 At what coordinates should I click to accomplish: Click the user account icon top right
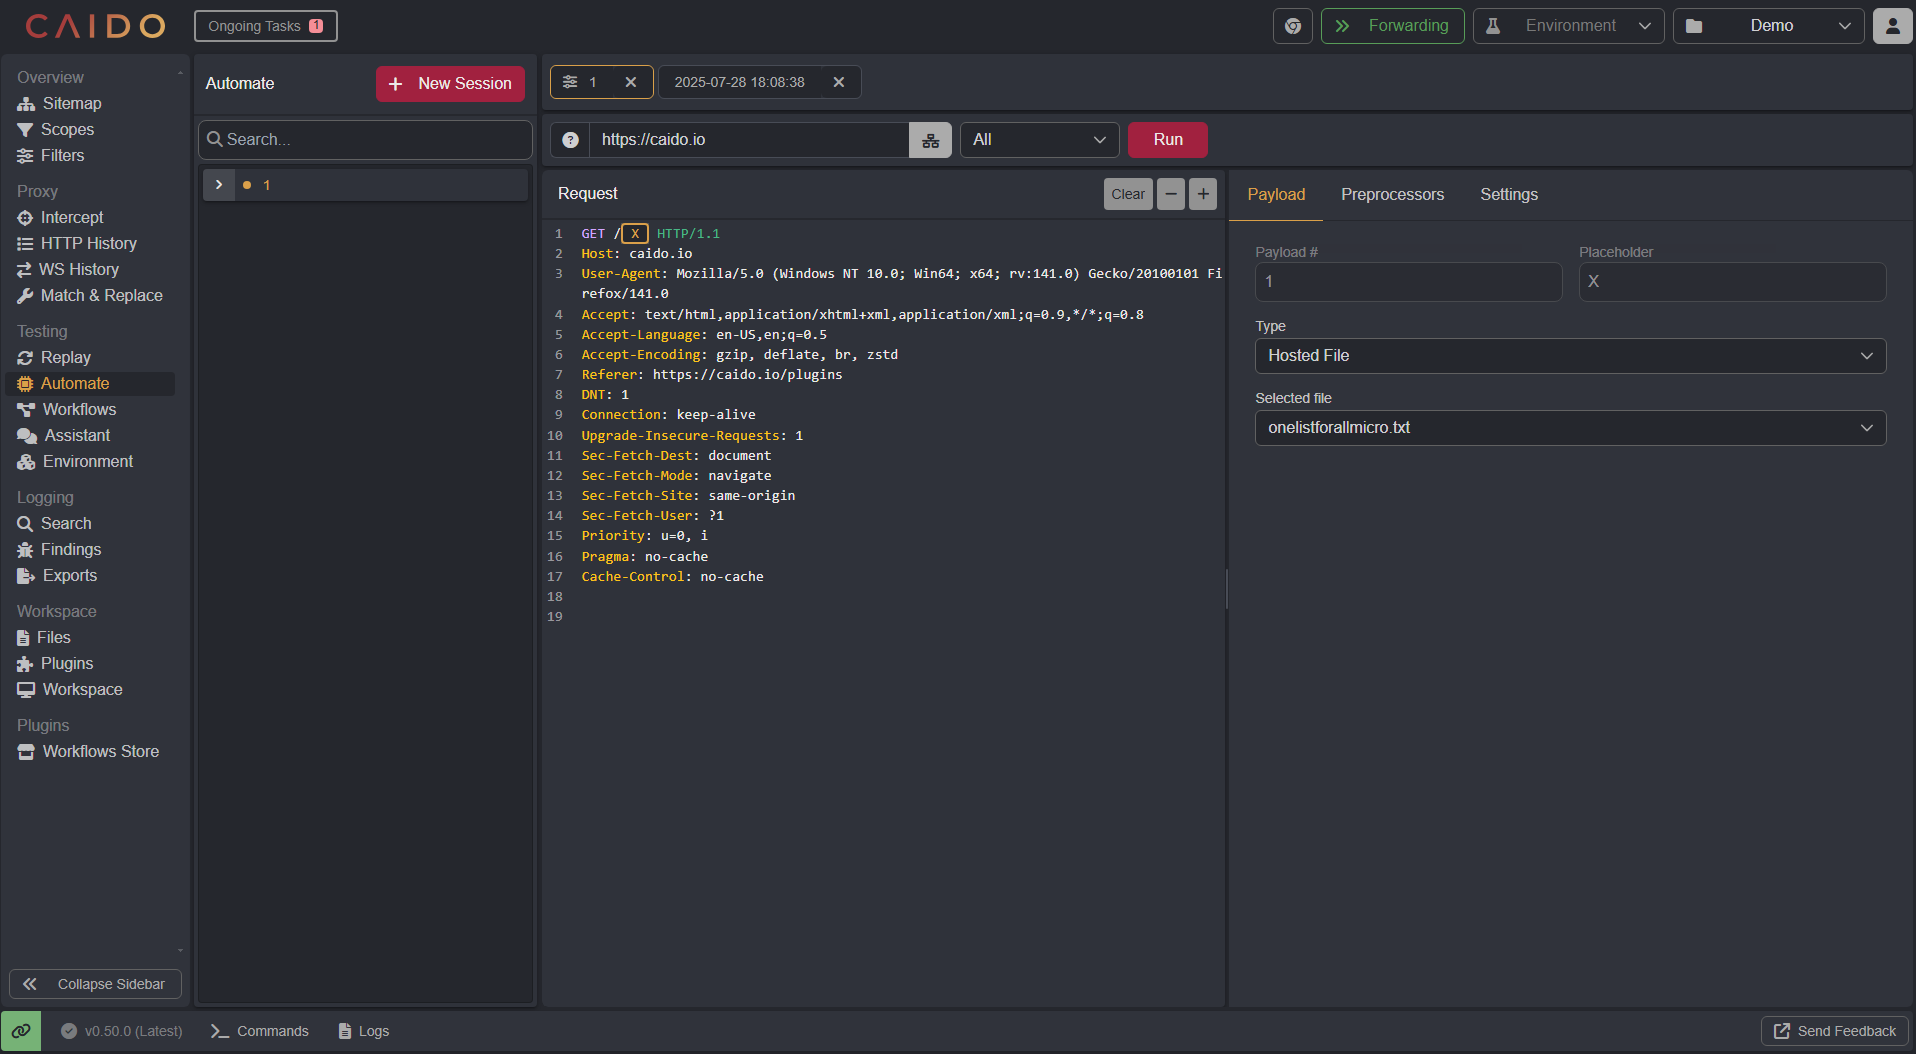tap(1893, 25)
